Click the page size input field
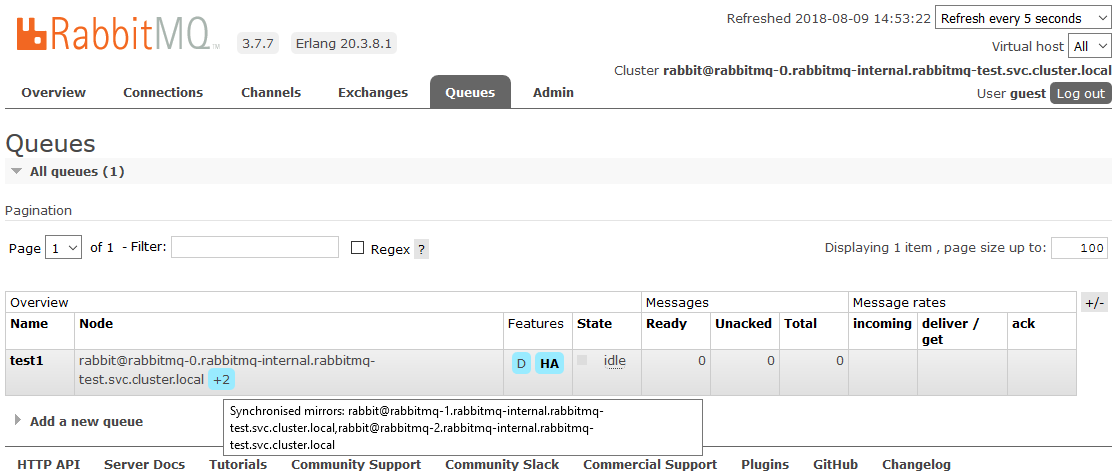Image resolution: width=1114 pixels, height=476 pixels. pyautogui.click(x=1079, y=247)
